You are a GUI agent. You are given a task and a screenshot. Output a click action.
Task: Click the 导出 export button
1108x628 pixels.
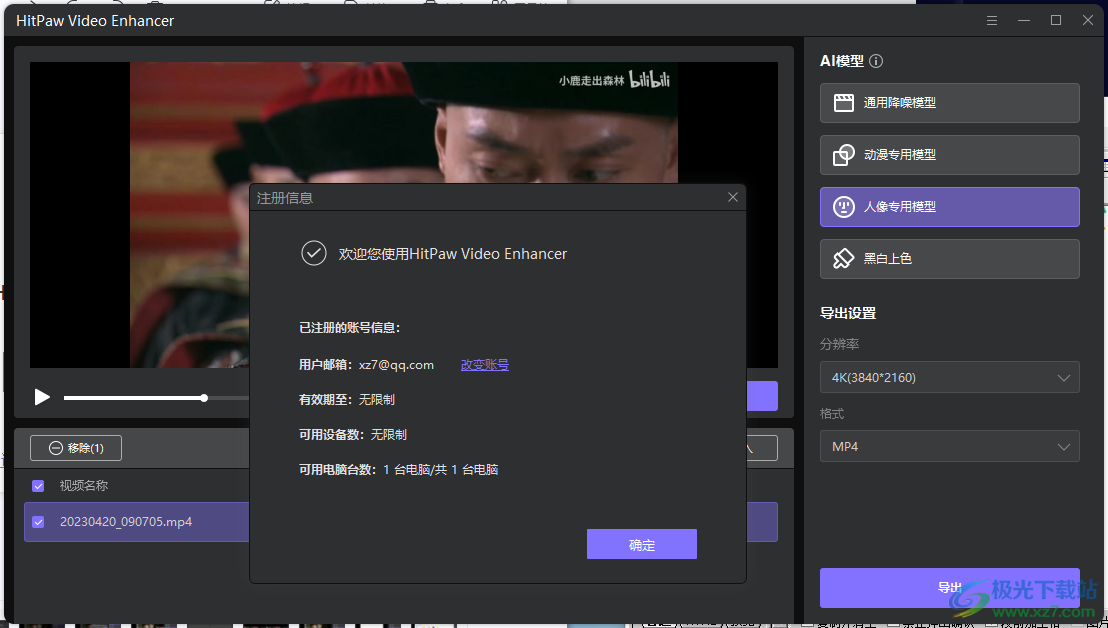(x=950, y=588)
